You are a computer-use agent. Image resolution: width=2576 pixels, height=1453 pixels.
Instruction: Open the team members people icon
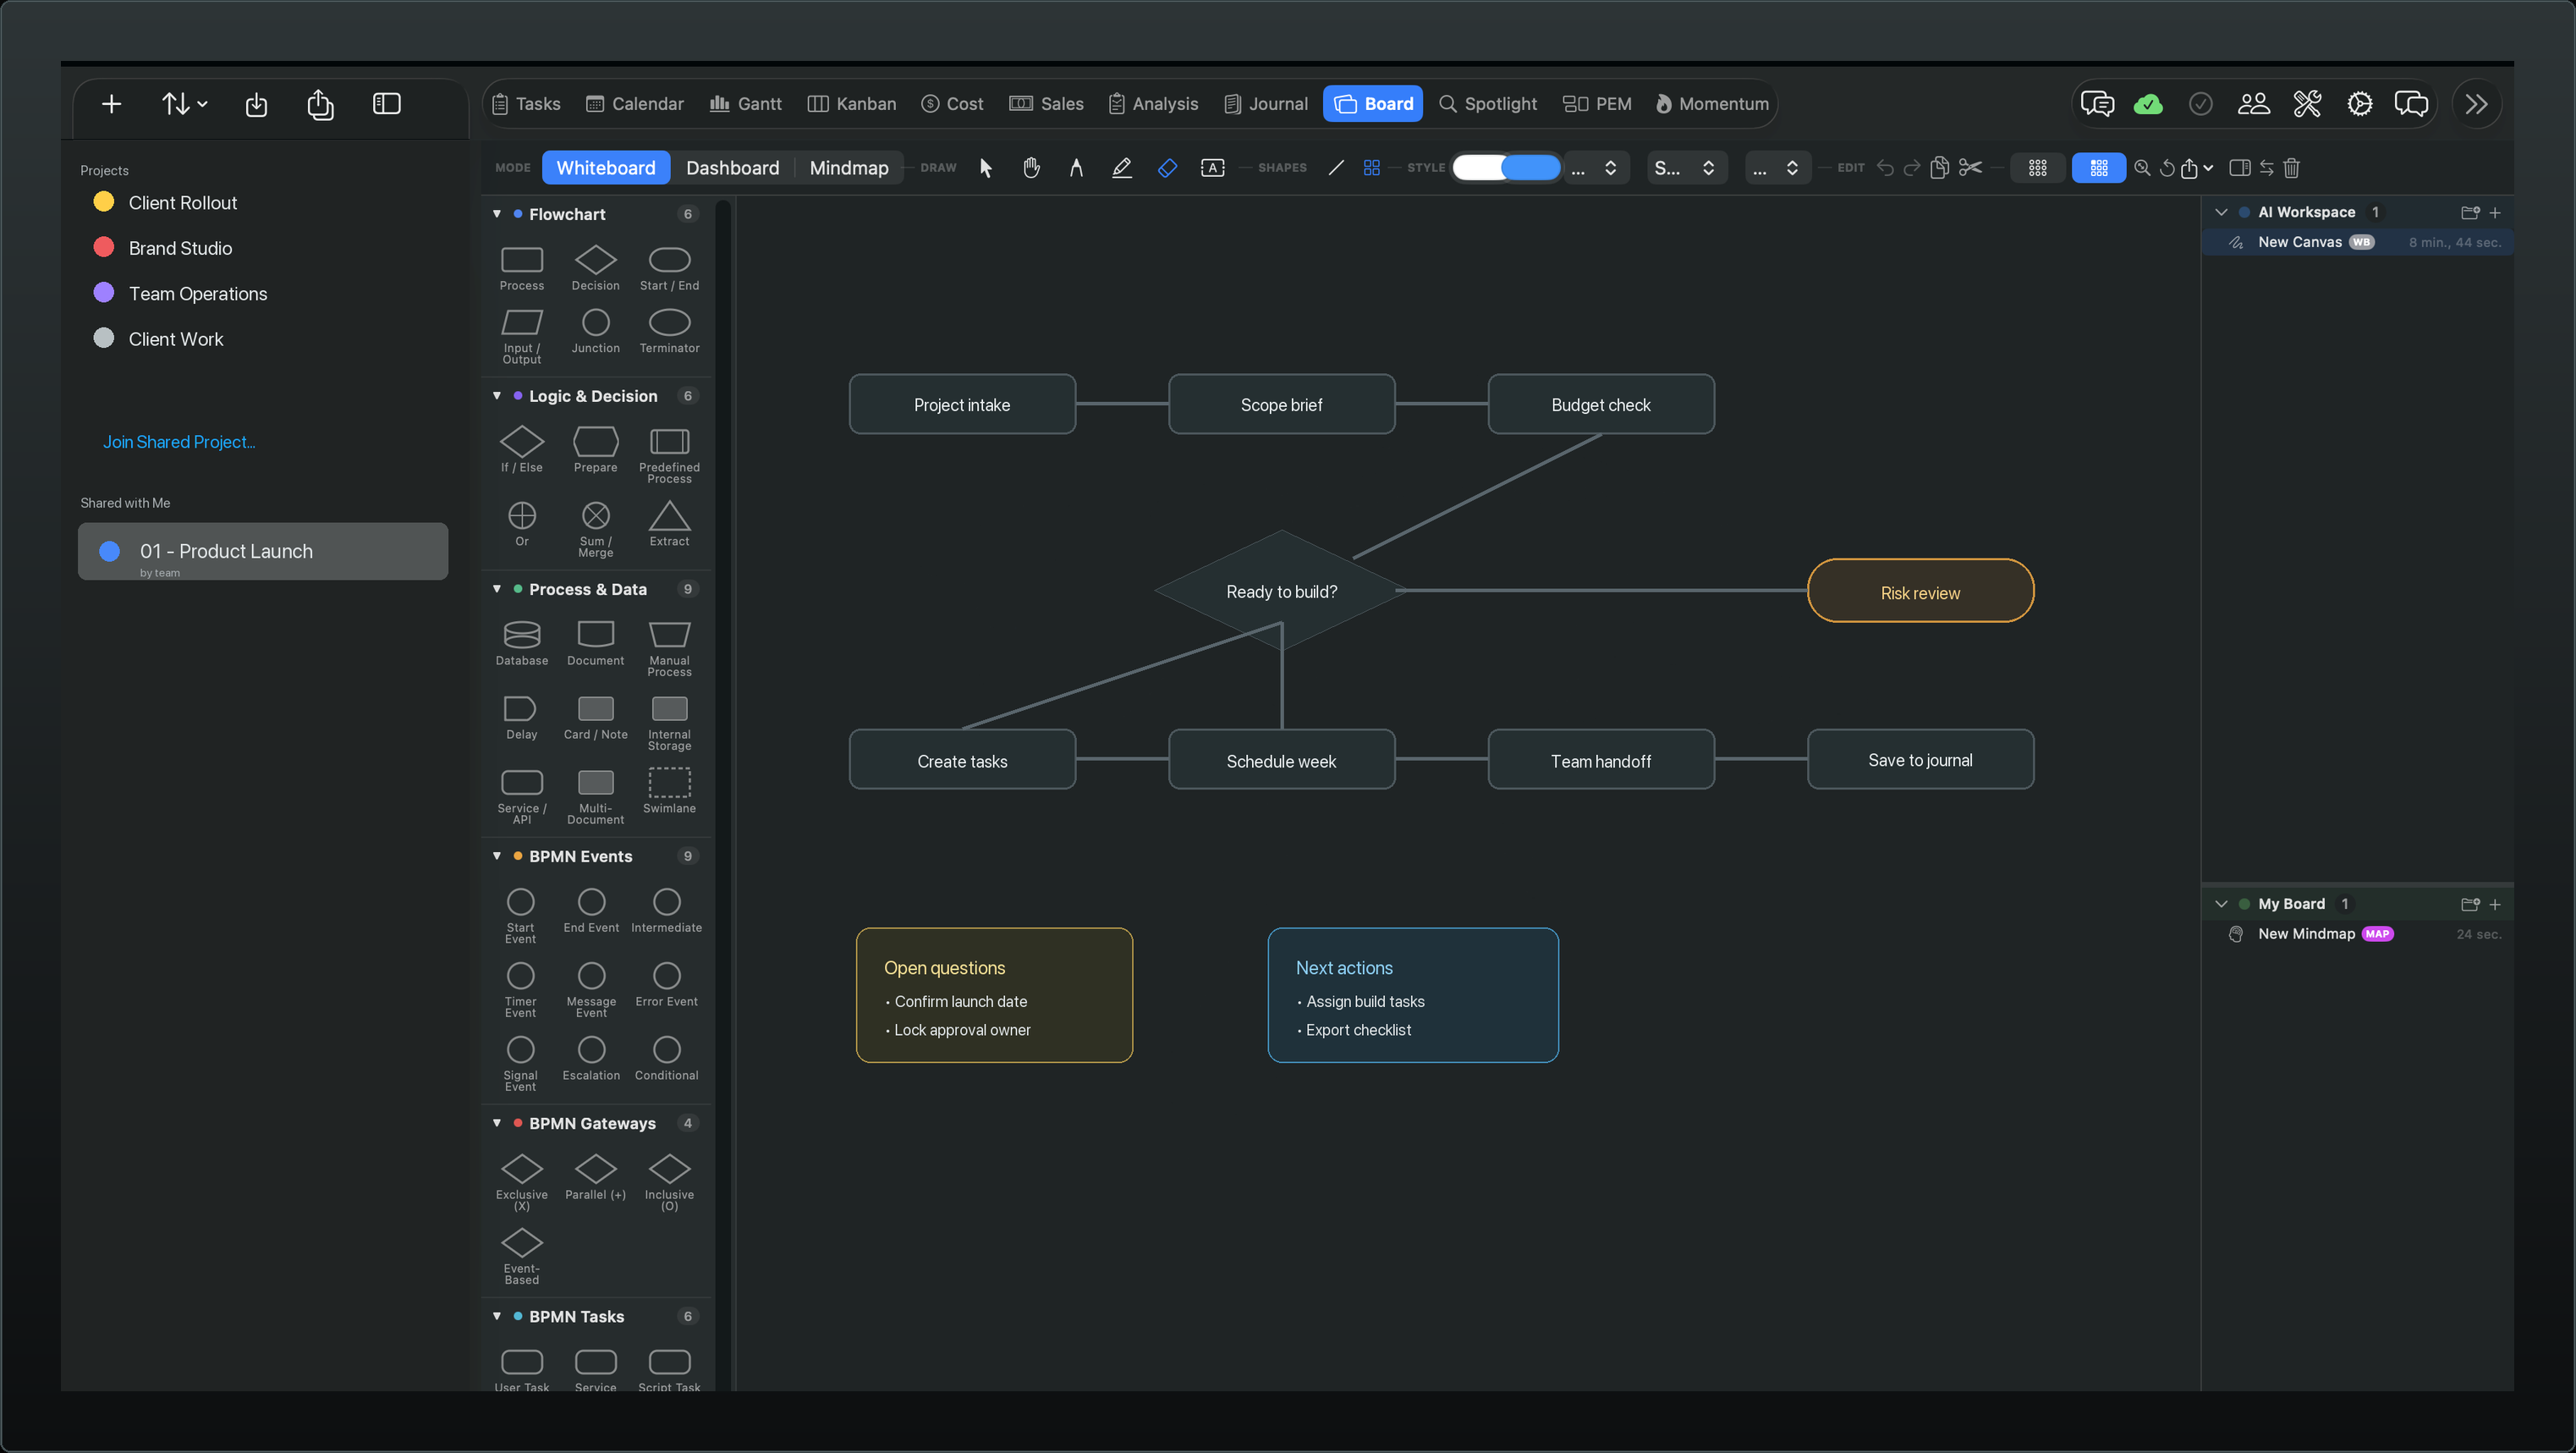(2254, 104)
